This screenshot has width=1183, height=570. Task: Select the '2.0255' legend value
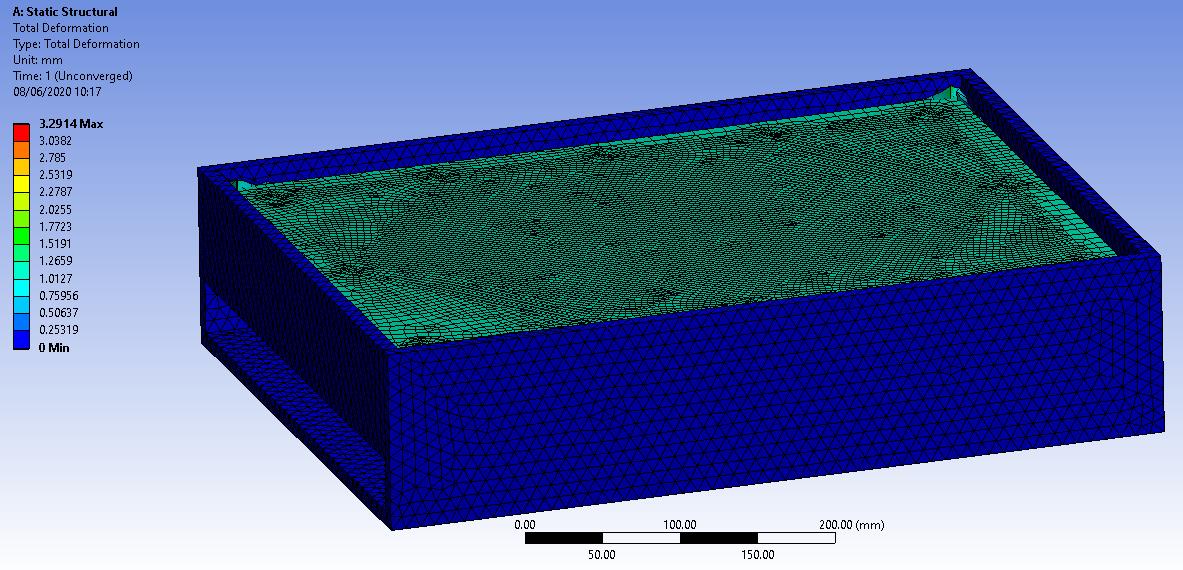coord(54,210)
